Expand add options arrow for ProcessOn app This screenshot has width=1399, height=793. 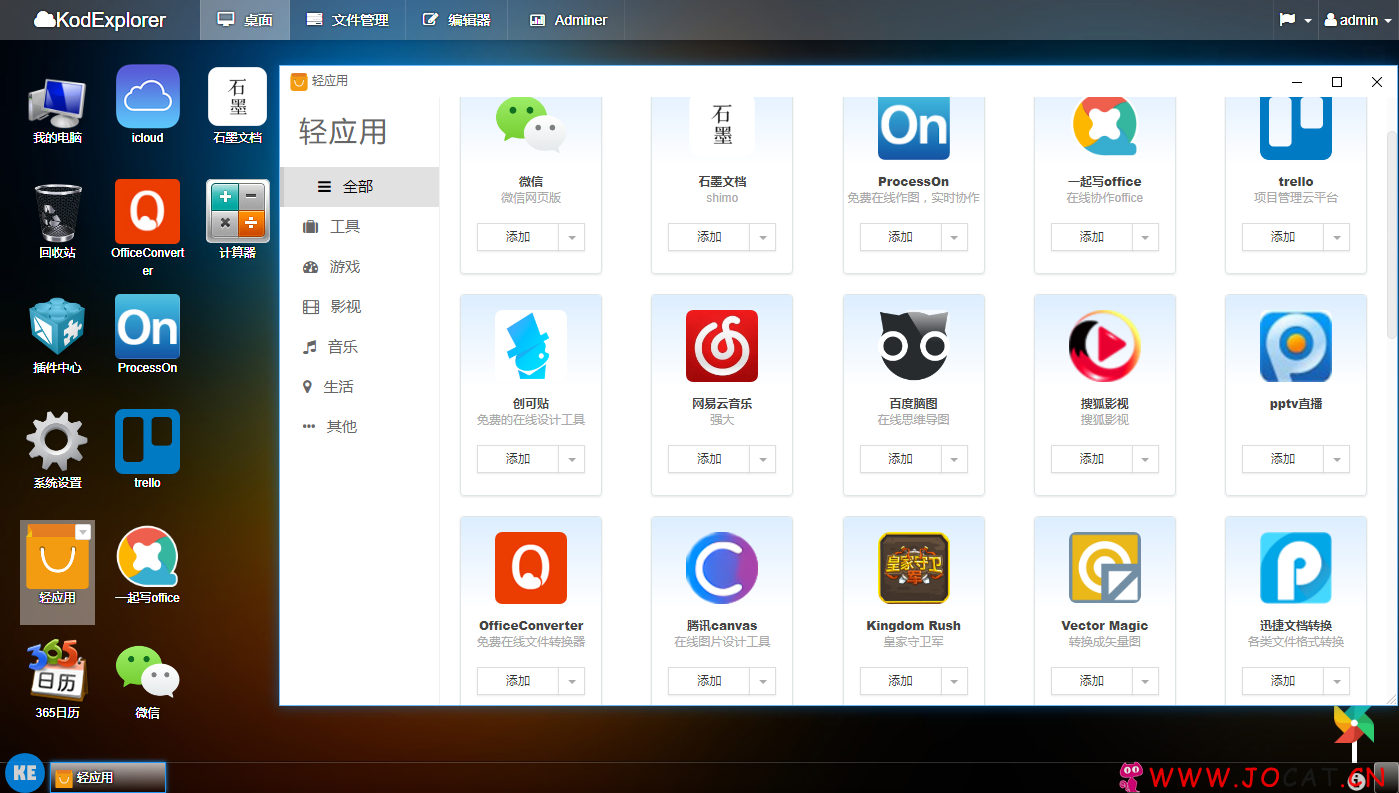pyautogui.click(x=955, y=237)
